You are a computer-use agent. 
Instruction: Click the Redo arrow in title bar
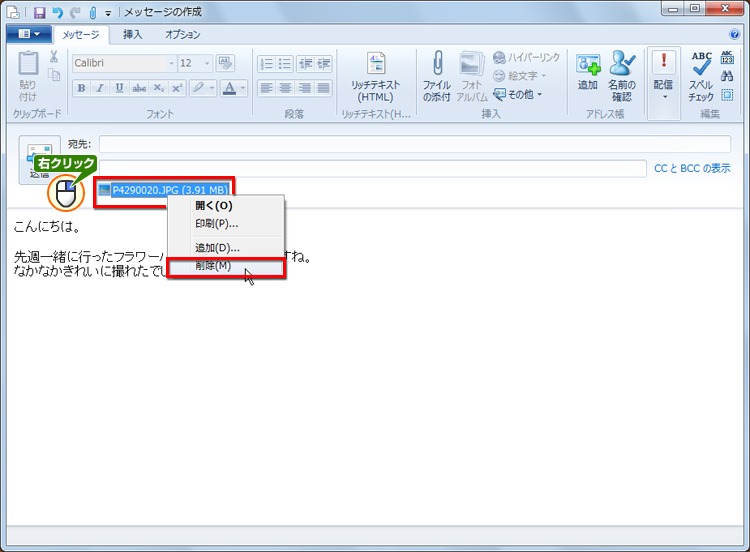click(75, 11)
